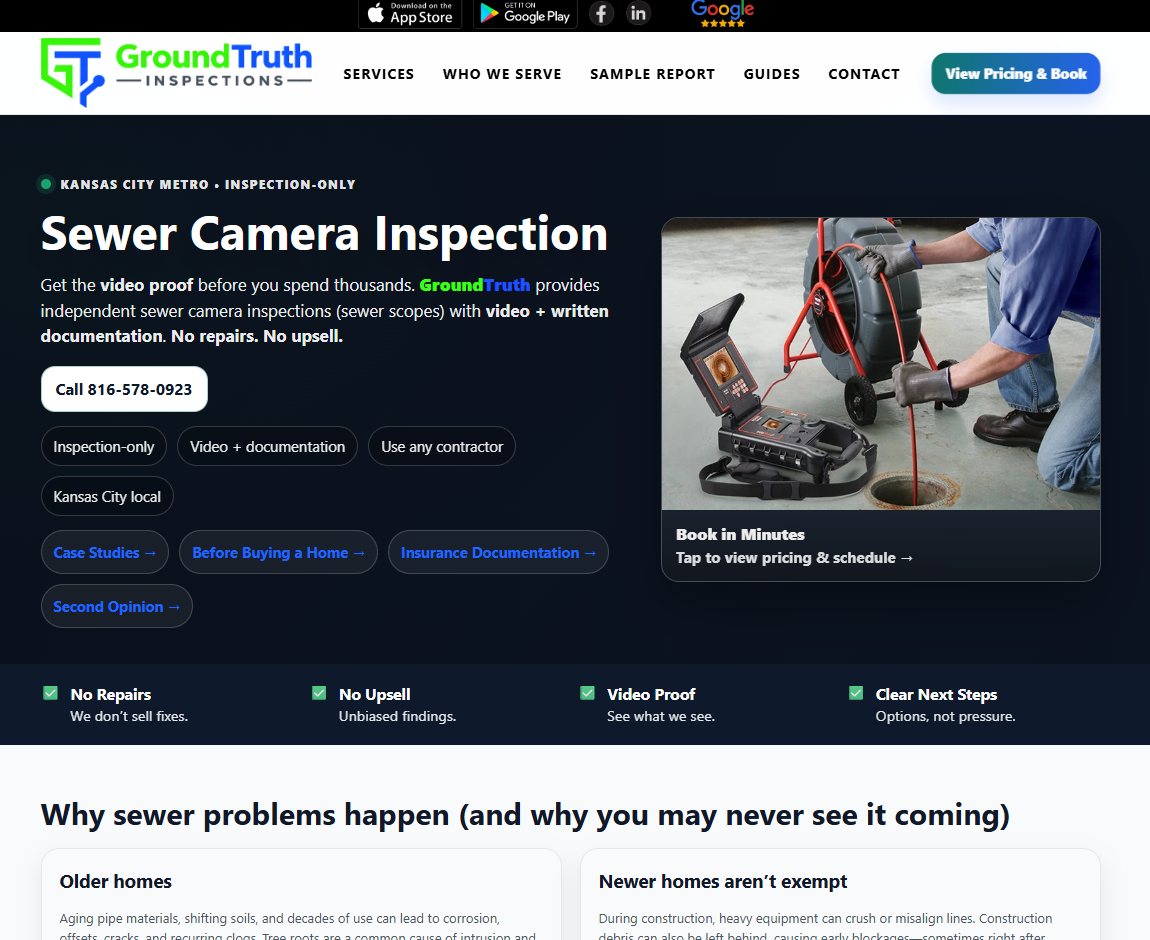Select the Inspection-only pill
The width and height of the screenshot is (1150, 940).
pyautogui.click(x=103, y=447)
